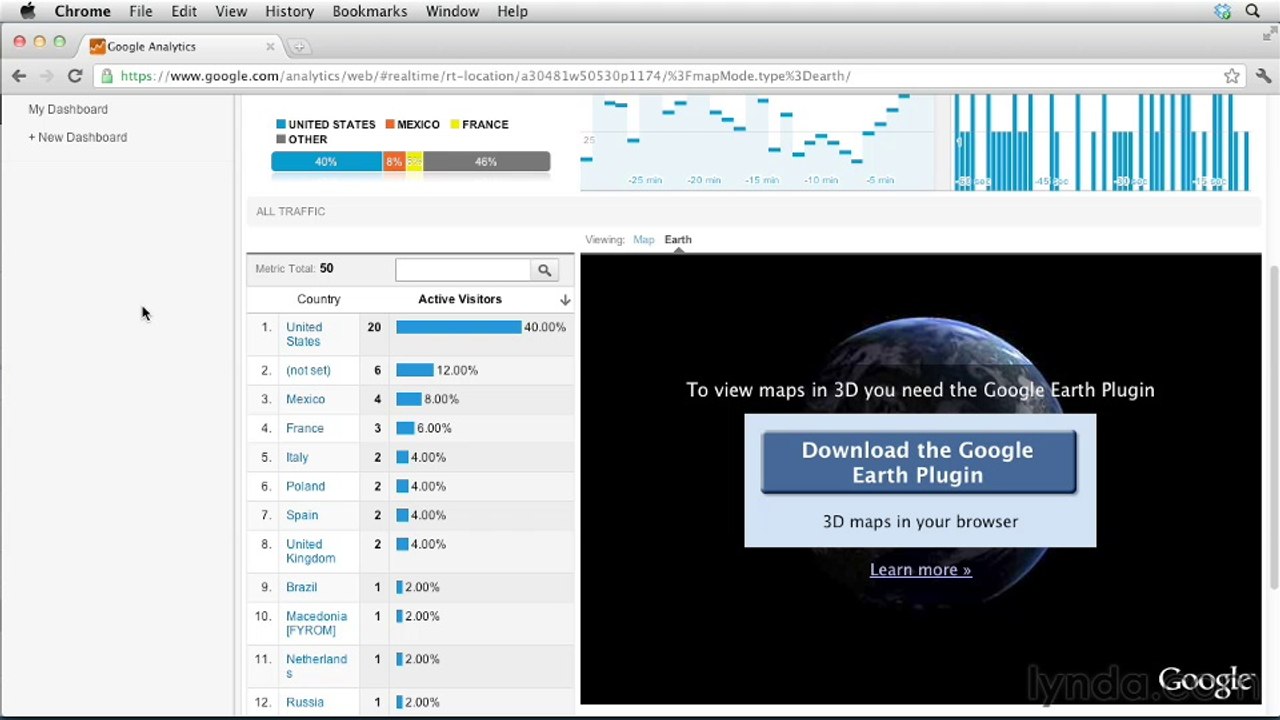Screen dimensions: 1280x720
Task: Click in the country table search field
Action: [x=463, y=270]
